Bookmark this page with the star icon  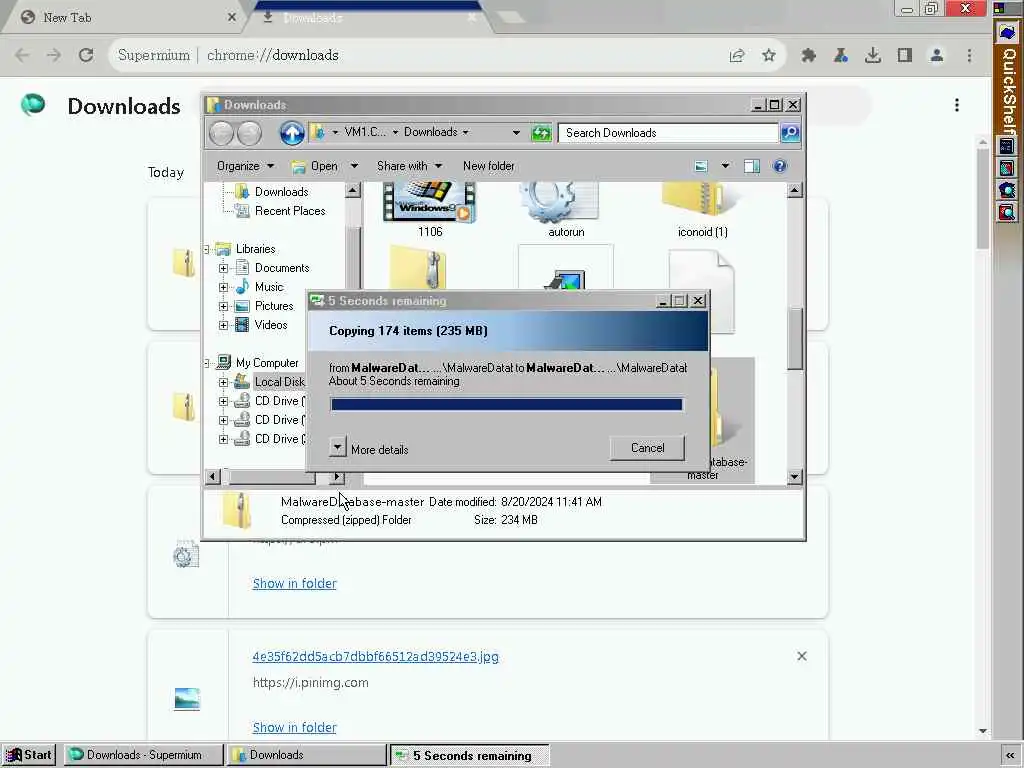click(769, 56)
